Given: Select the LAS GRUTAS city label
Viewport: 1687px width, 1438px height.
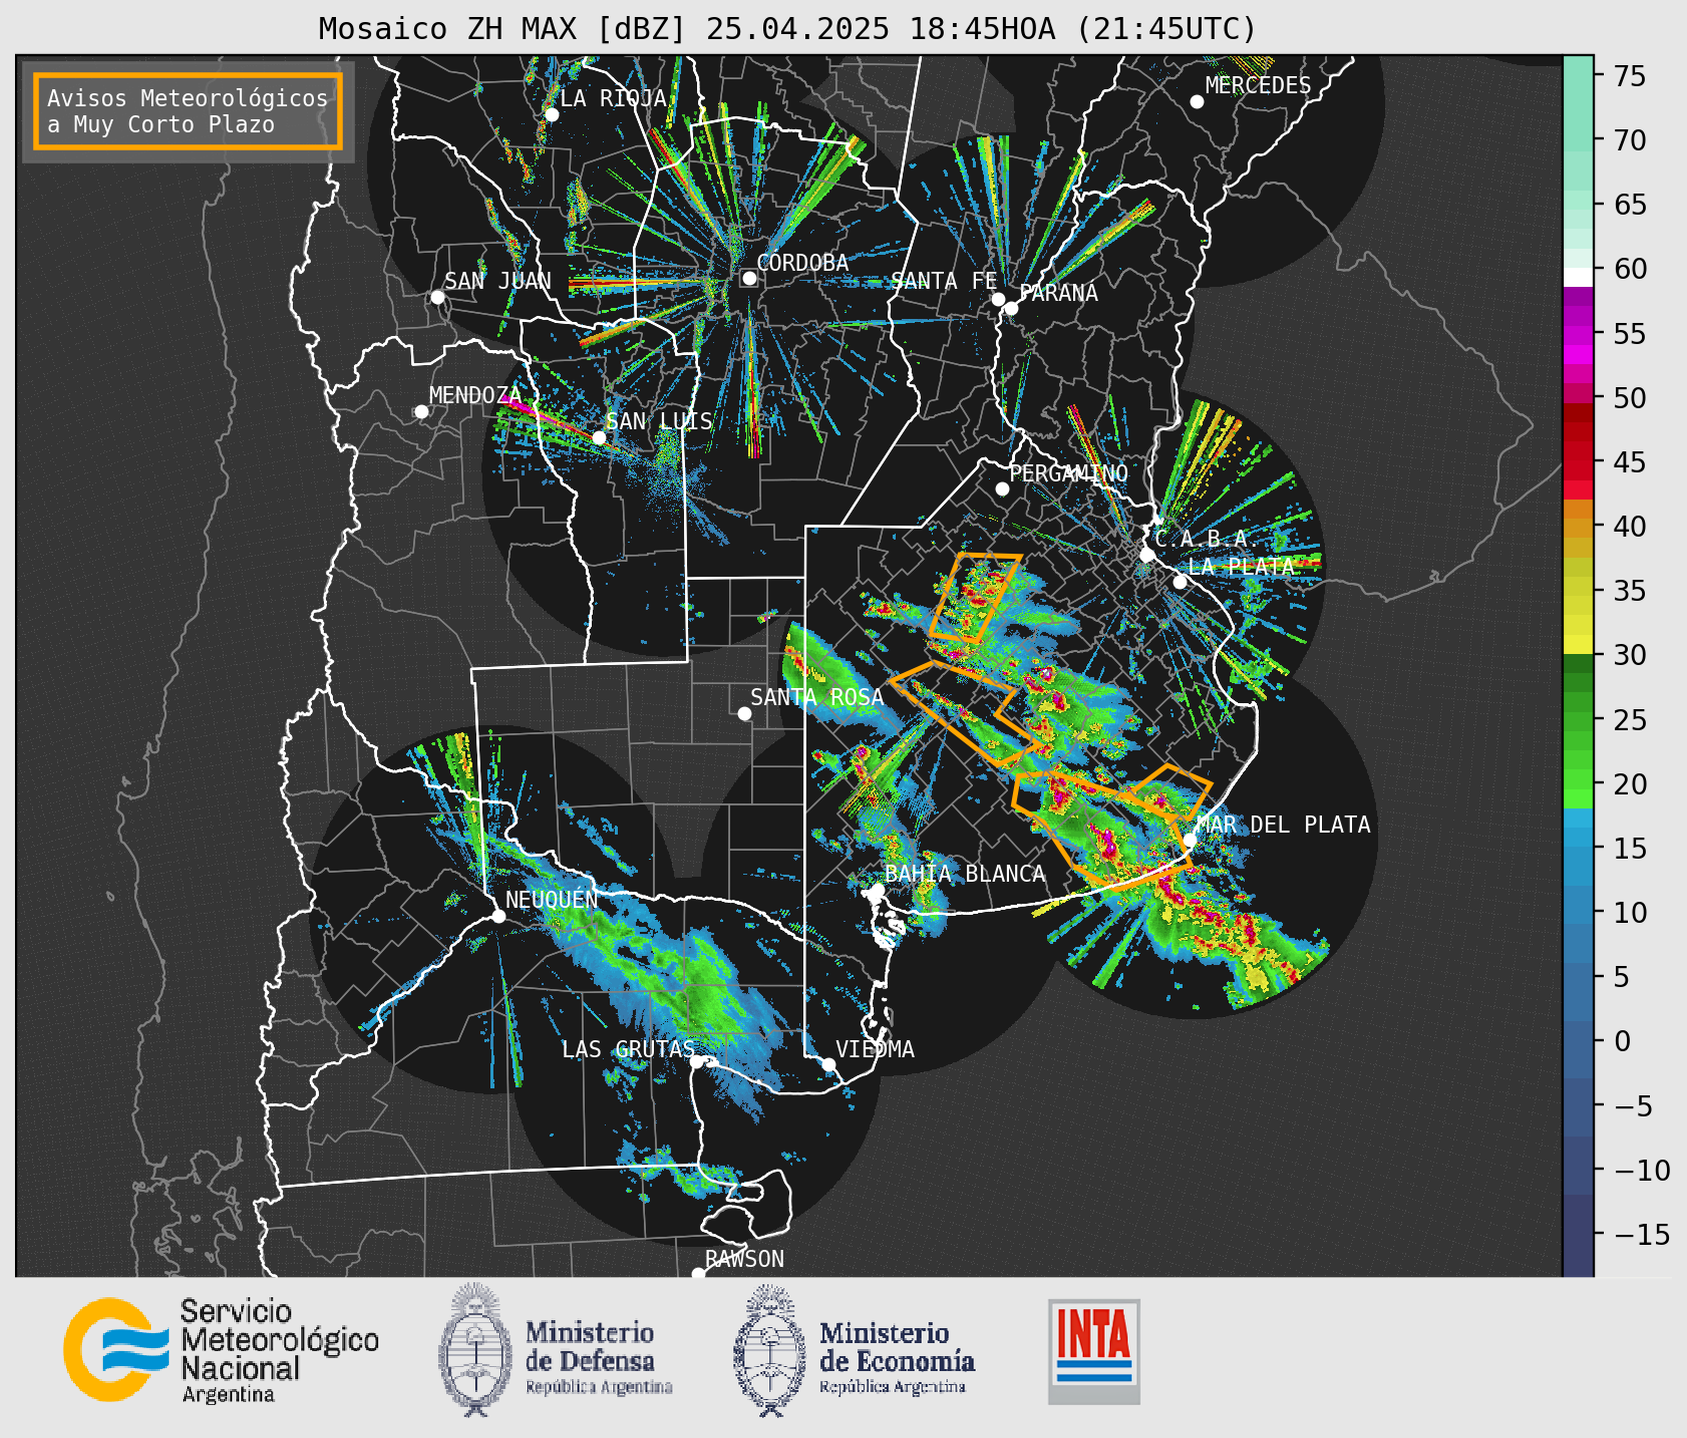Looking at the screenshot, I should pyautogui.click(x=628, y=1049).
